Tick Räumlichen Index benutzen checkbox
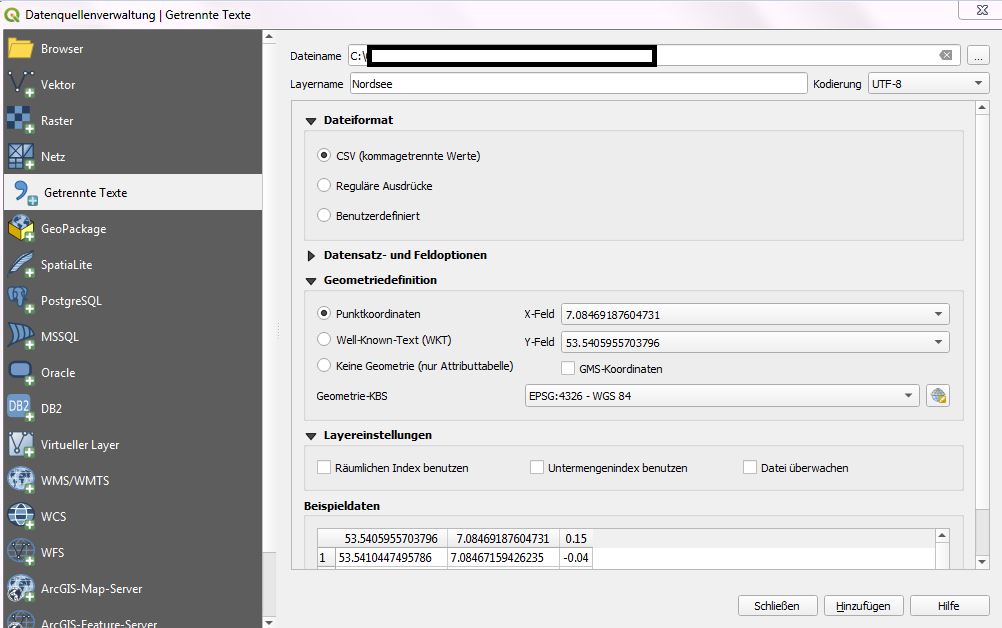The width and height of the screenshot is (1002, 628). click(324, 467)
